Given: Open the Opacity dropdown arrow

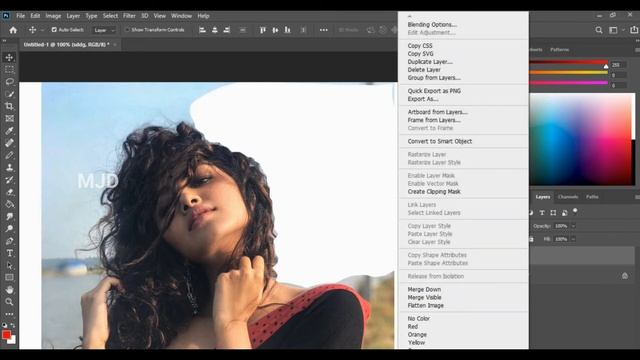Looking at the screenshot, I should [x=573, y=226].
